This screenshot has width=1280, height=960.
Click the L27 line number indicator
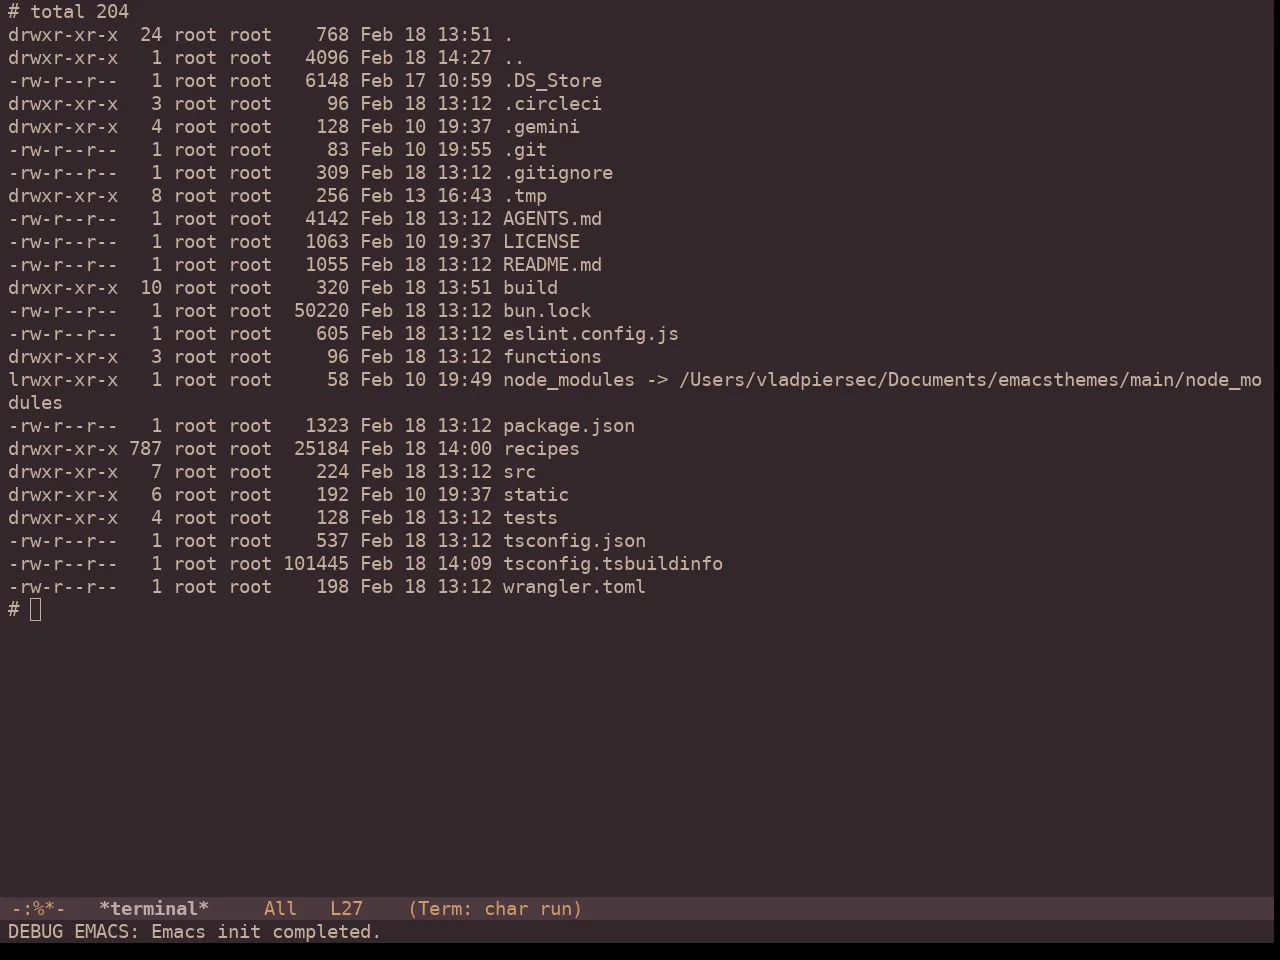[x=346, y=909]
